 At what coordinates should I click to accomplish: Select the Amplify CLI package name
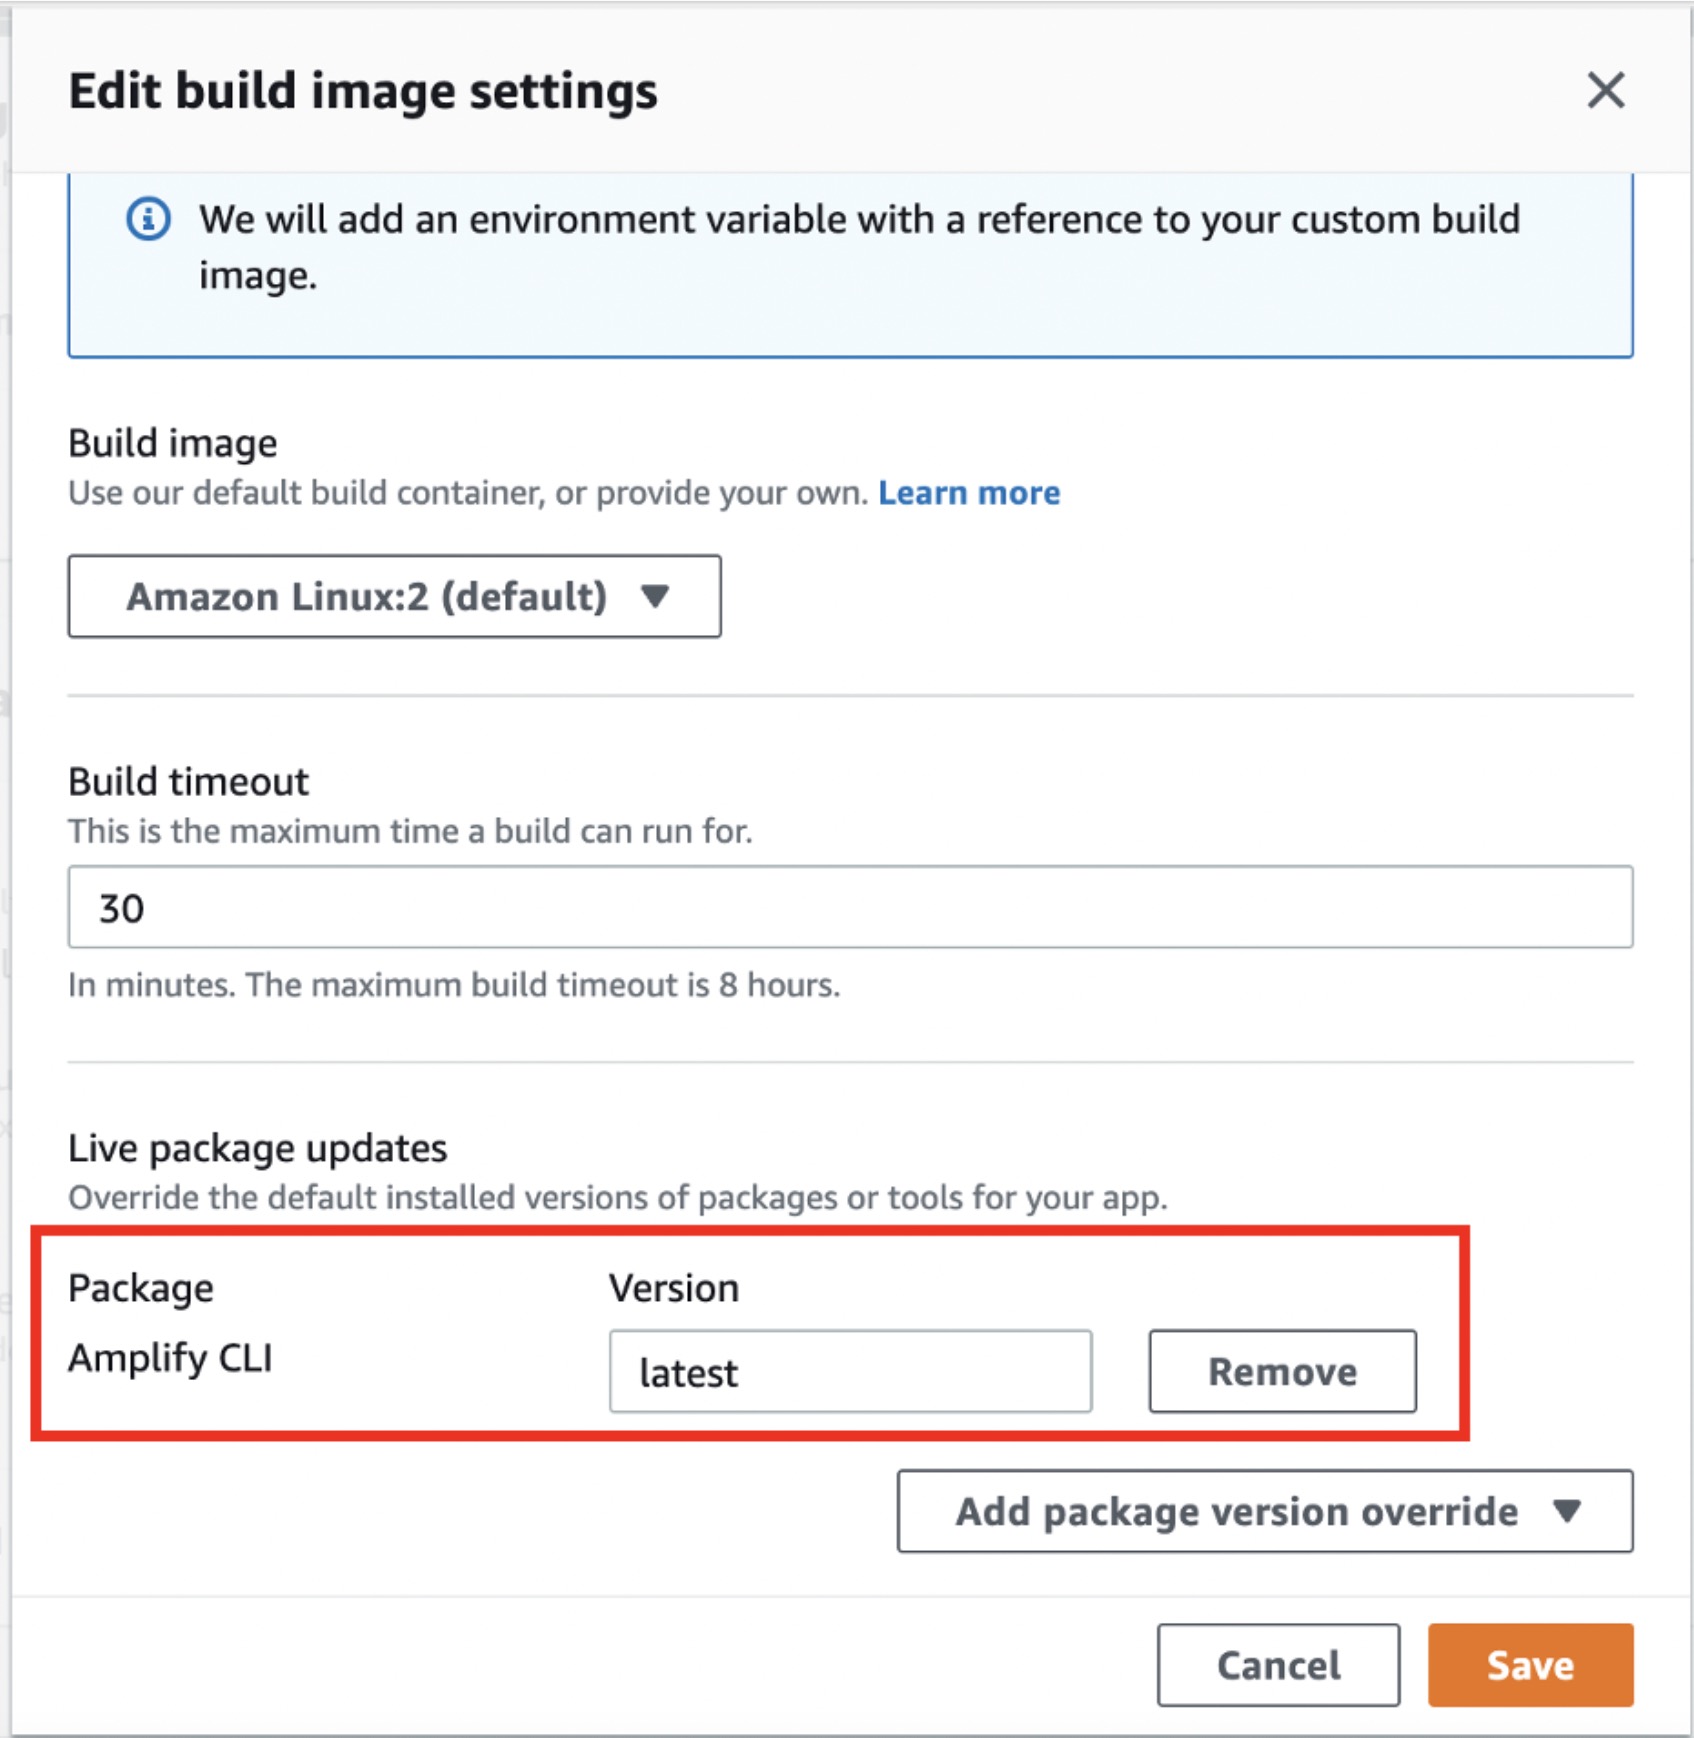point(170,1358)
